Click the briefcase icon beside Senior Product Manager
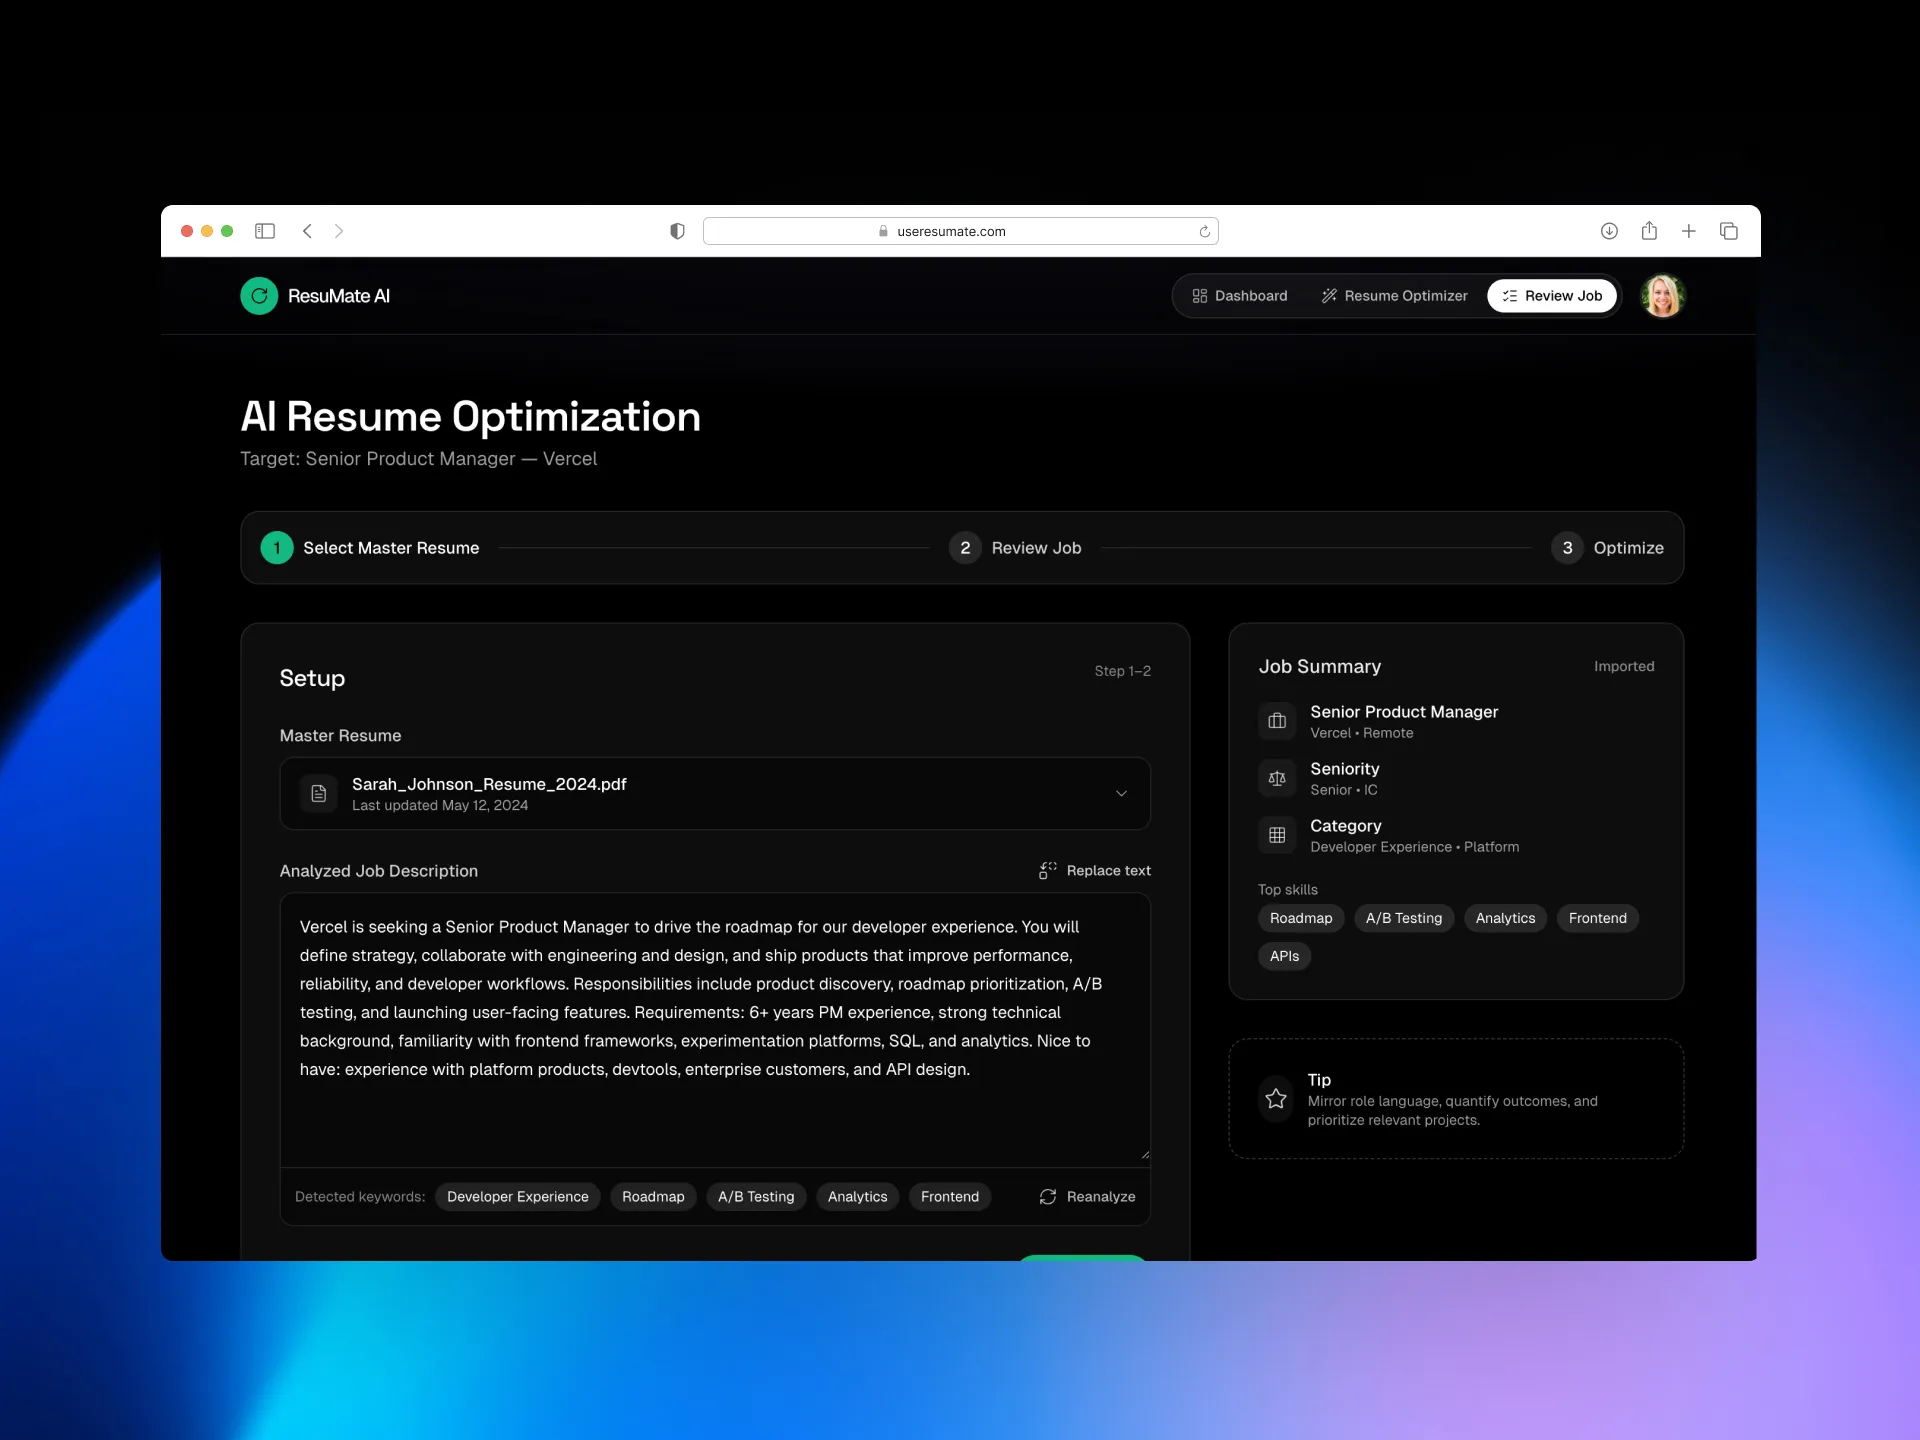This screenshot has width=1920, height=1440. (1277, 721)
